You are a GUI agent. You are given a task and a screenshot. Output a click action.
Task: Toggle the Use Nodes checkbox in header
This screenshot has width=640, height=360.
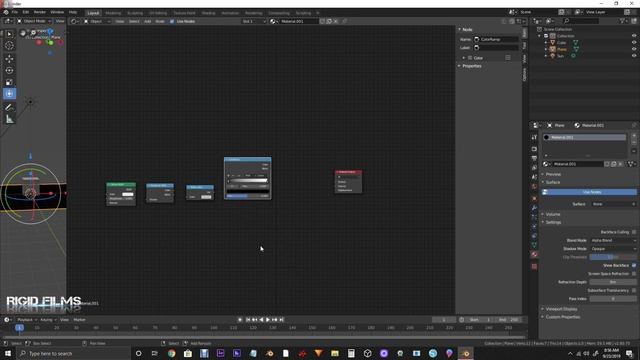[172, 21]
